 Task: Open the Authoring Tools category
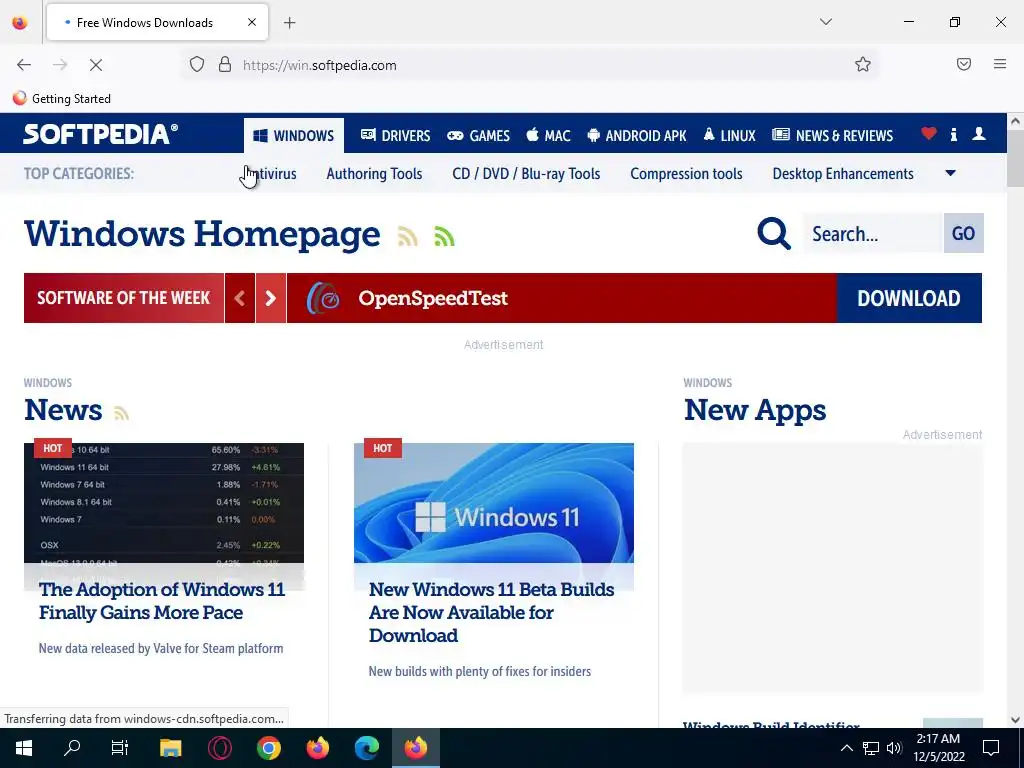coord(374,174)
